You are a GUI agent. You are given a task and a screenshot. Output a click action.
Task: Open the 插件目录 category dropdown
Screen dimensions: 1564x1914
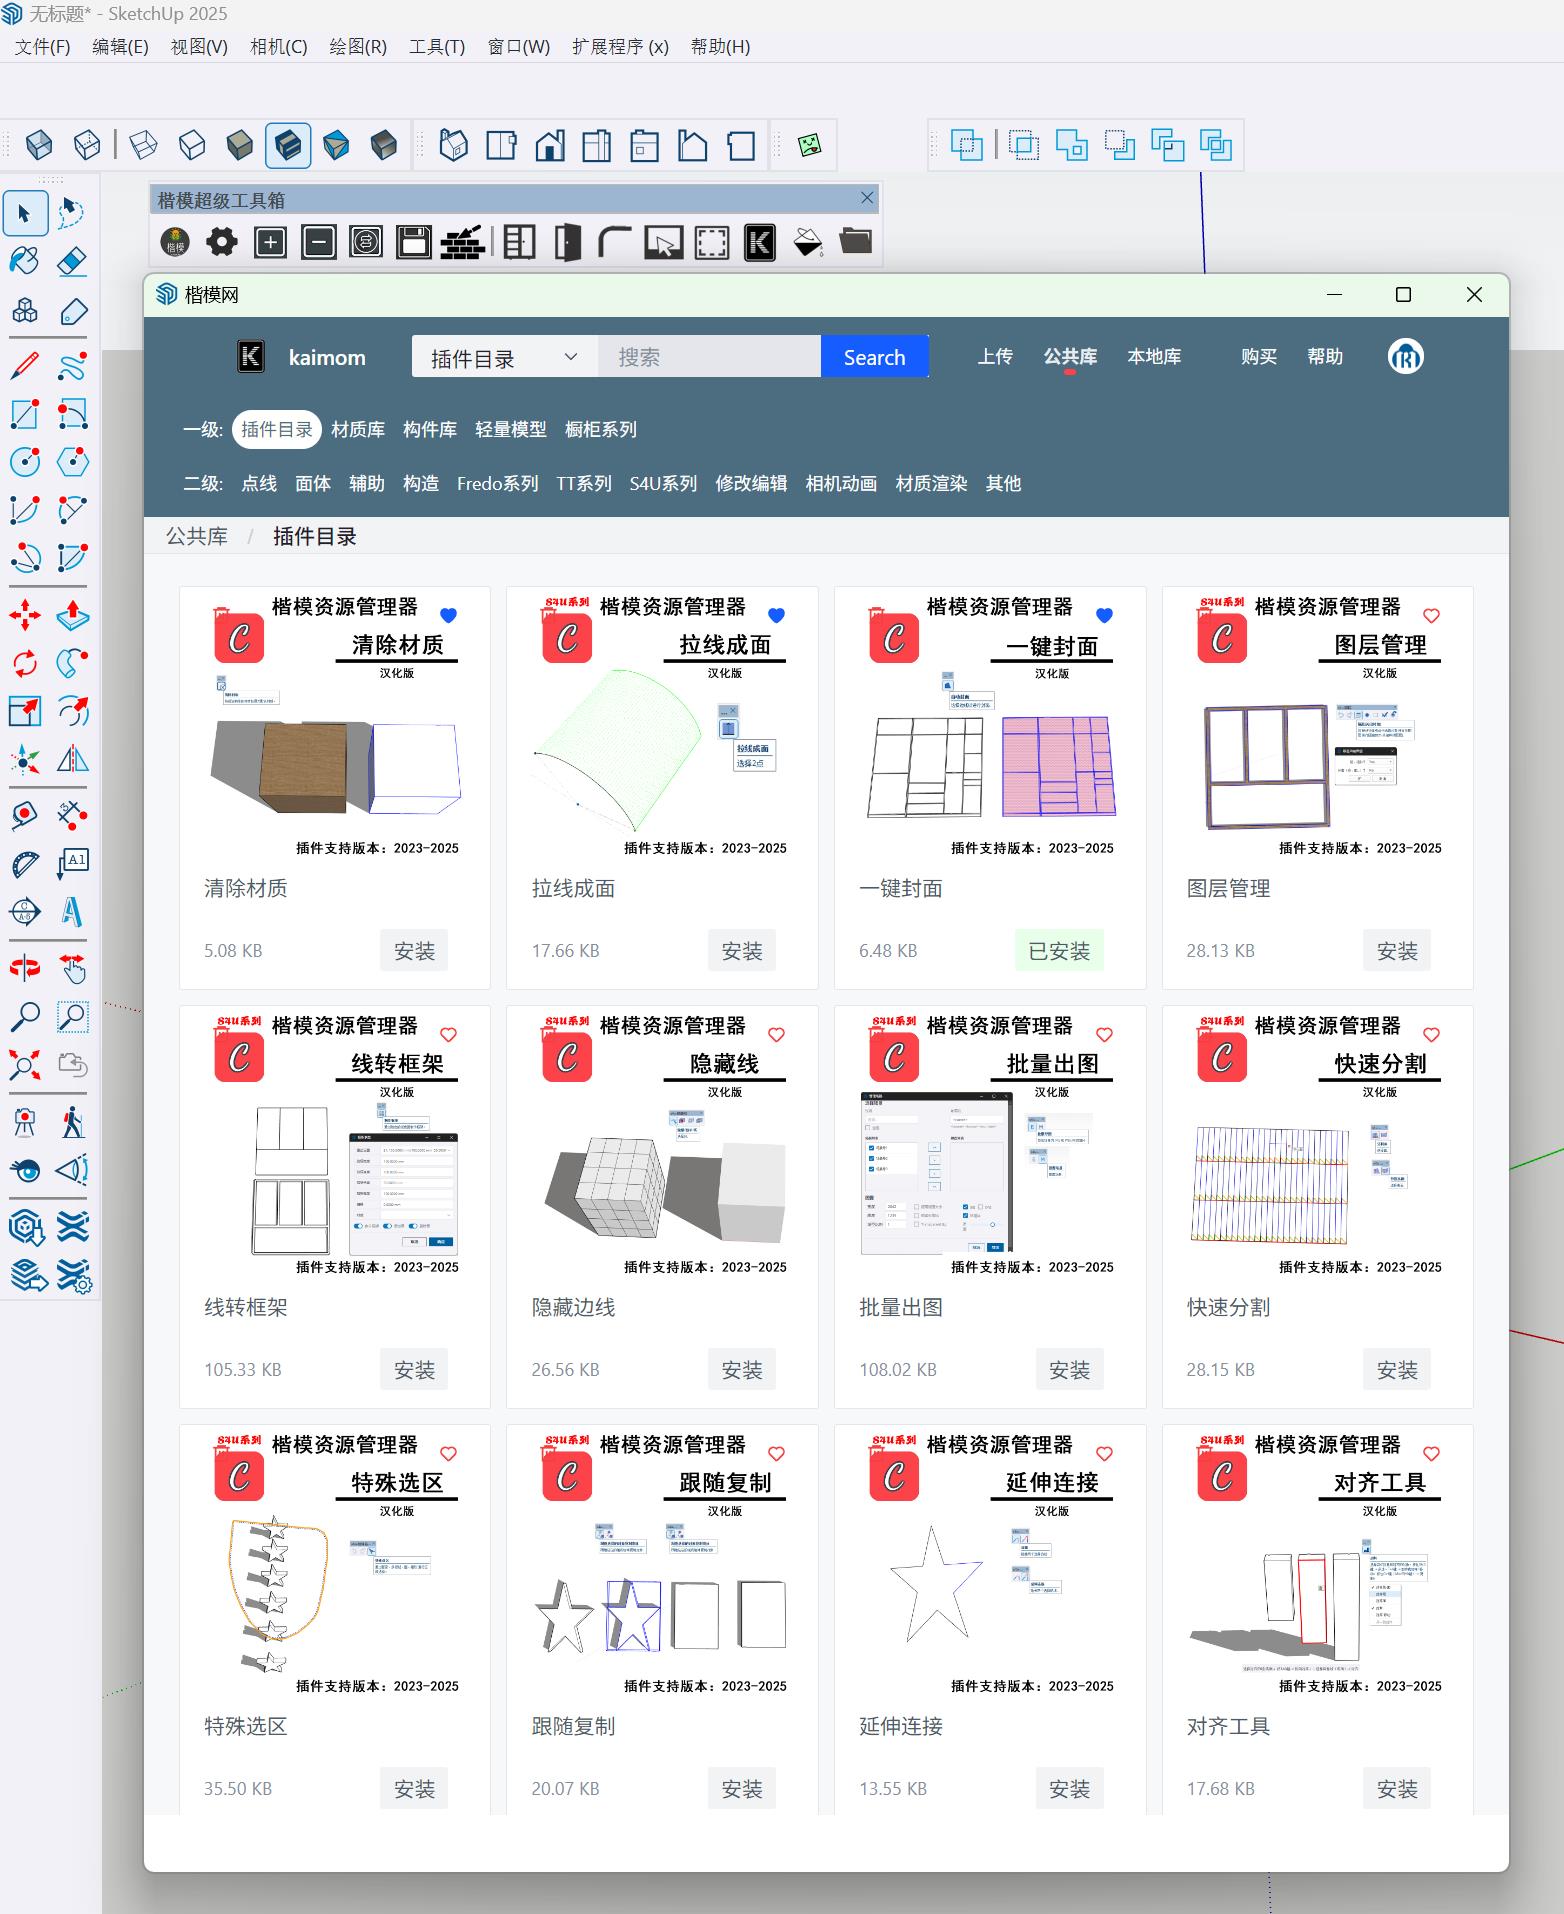click(505, 357)
